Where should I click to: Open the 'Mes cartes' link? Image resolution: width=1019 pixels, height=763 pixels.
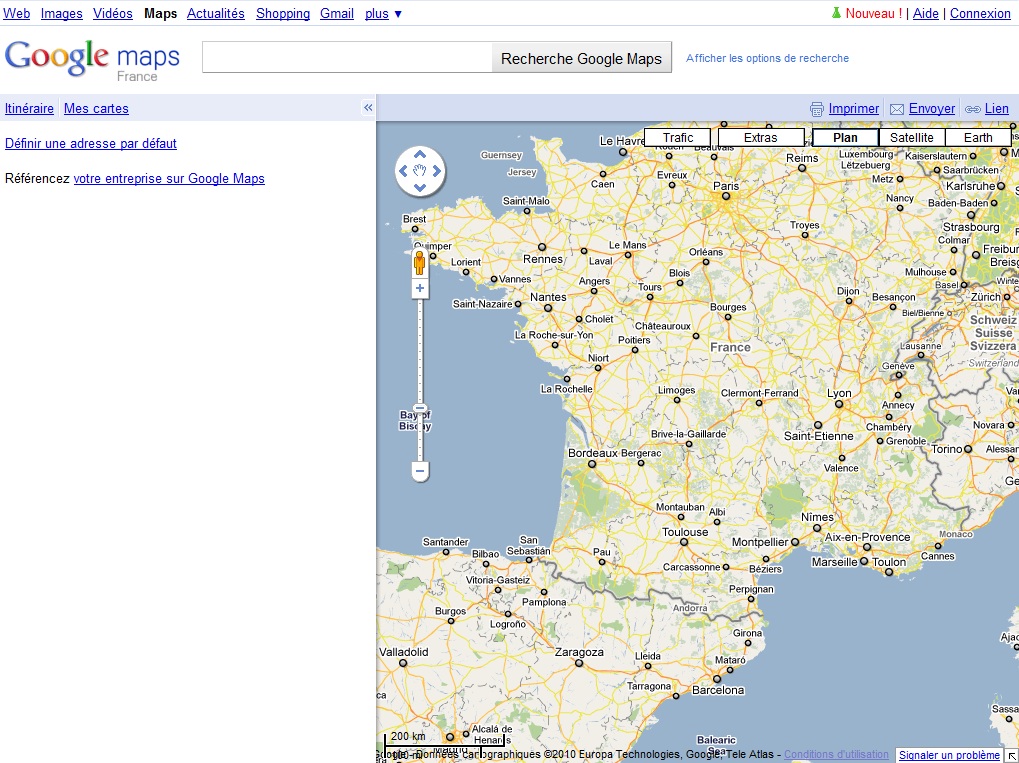tap(96, 109)
